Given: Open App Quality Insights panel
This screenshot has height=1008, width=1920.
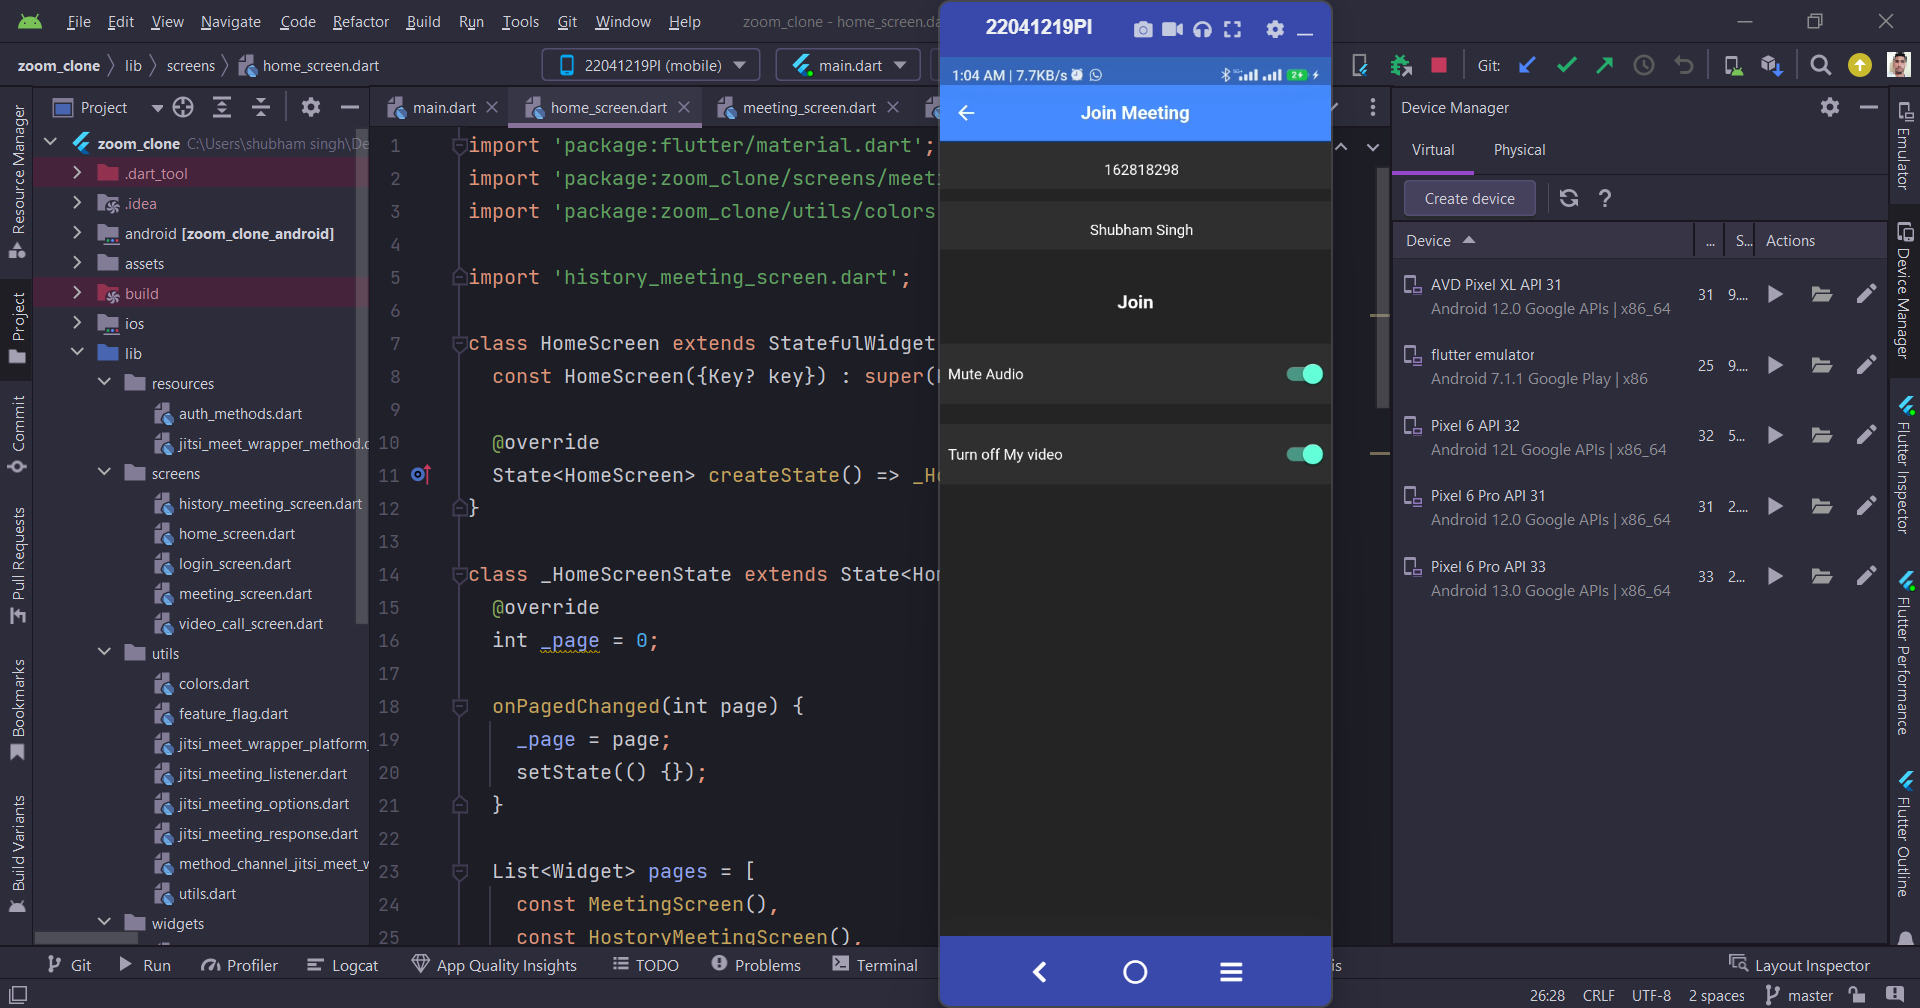Looking at the screenshot, I should (494, 965).
